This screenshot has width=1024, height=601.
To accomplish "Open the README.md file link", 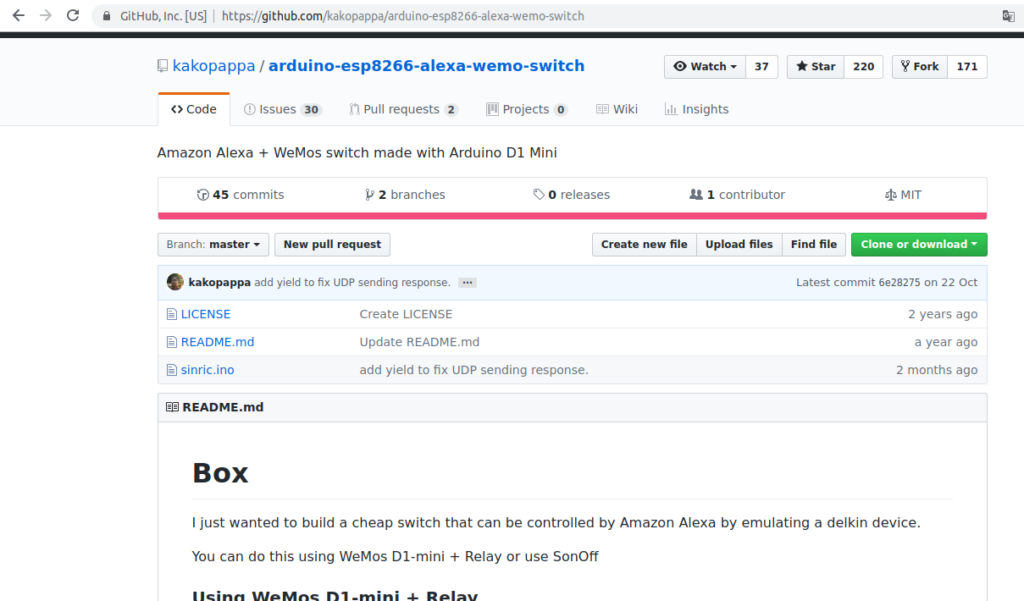I will (x=217, y=342).
